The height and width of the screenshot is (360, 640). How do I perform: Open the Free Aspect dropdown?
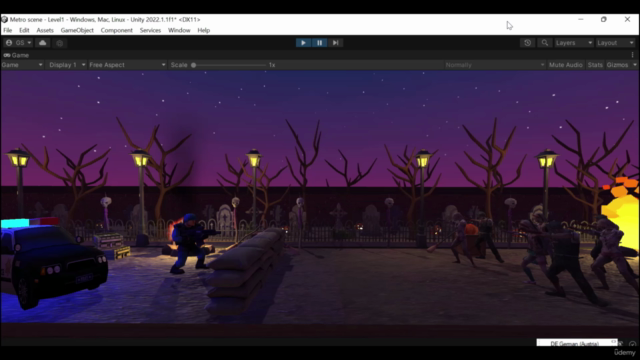tap(127, 65)
